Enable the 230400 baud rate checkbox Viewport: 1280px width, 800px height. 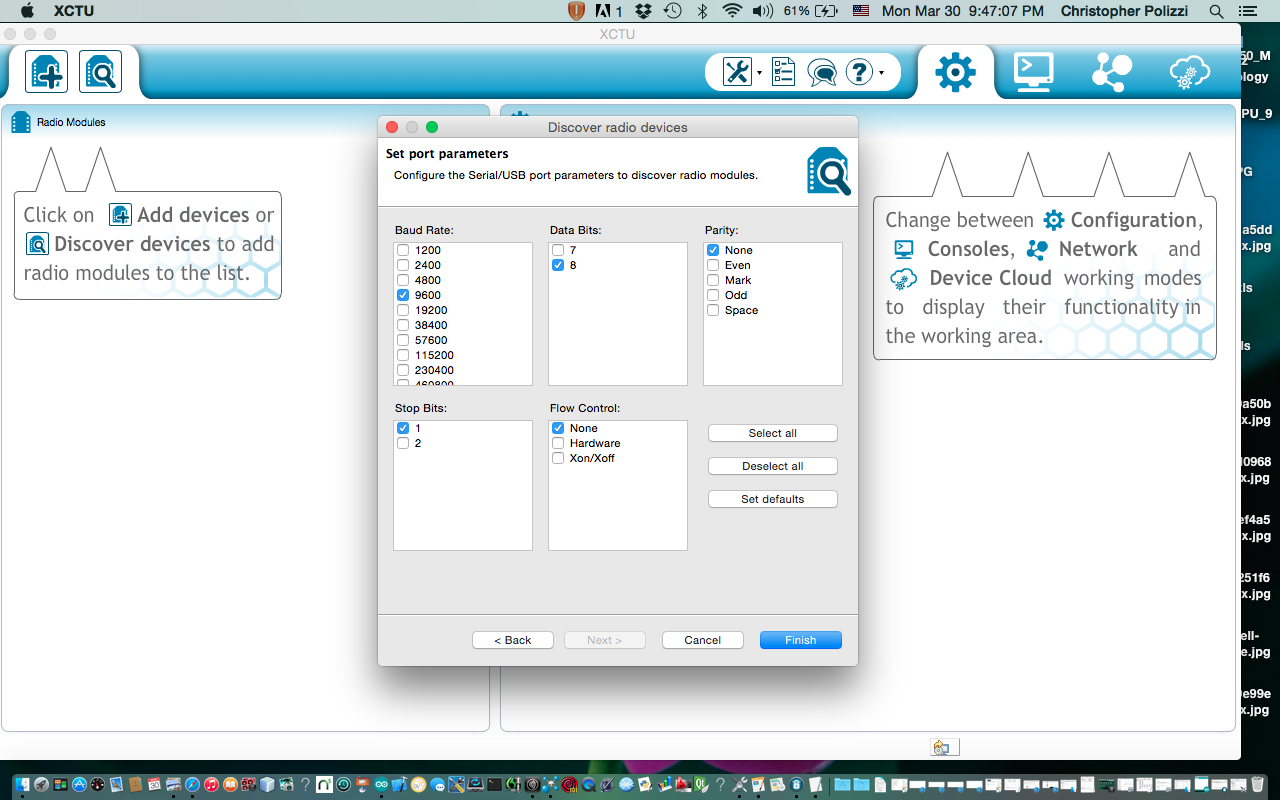[x=403, y=370]
